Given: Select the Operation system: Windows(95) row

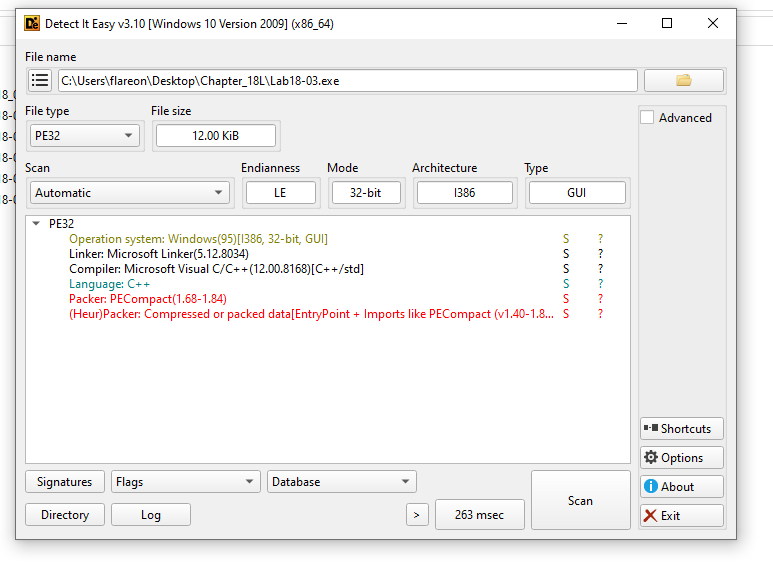Looking at the screenshot, I should [198, 239].
